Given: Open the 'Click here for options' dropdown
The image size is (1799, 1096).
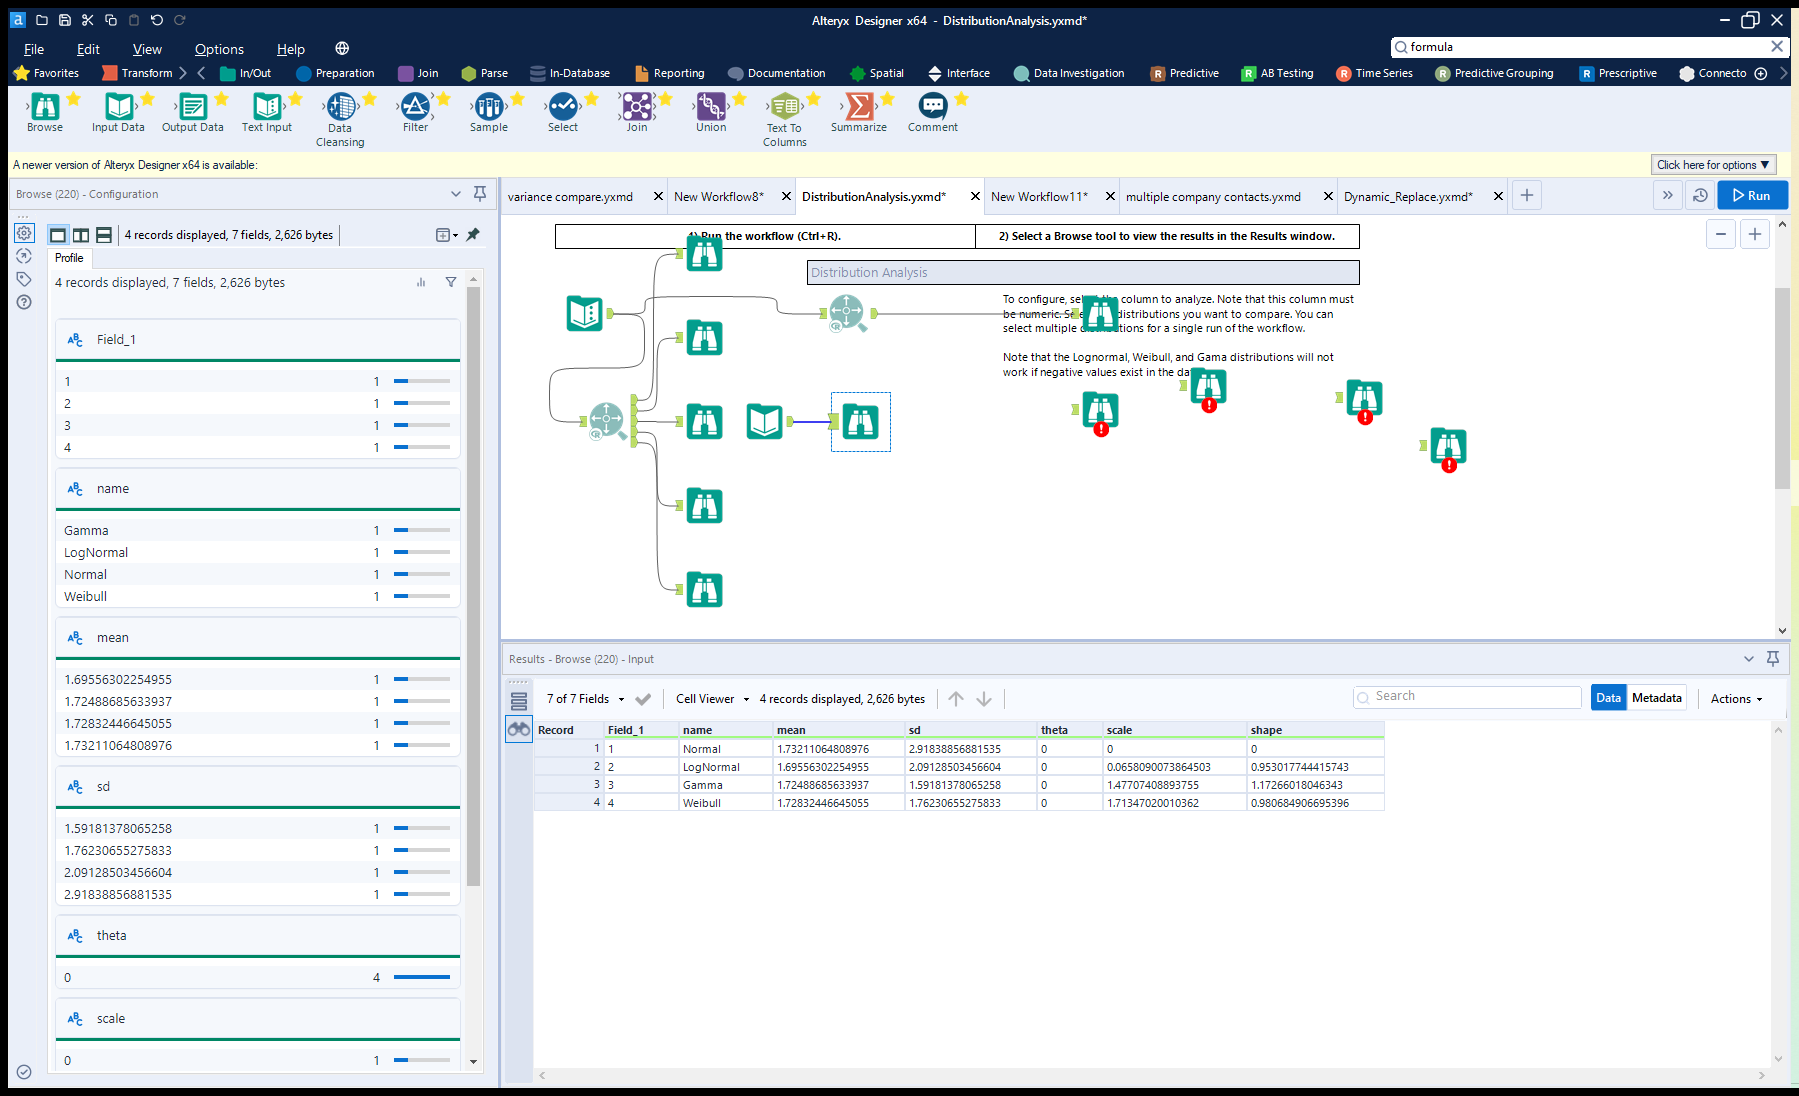Looking at the screenshot, I should click(1712, 164).
